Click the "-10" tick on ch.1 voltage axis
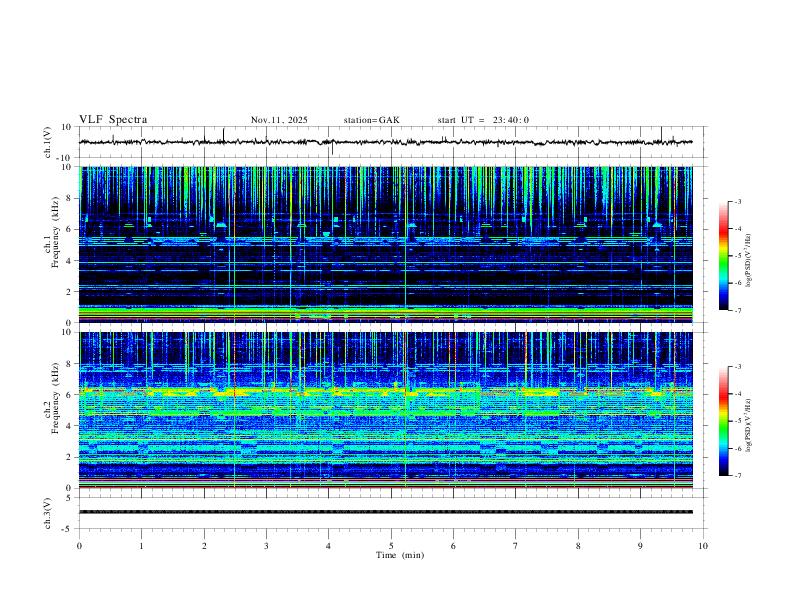The image size is (792, 612). coord(64,158)
